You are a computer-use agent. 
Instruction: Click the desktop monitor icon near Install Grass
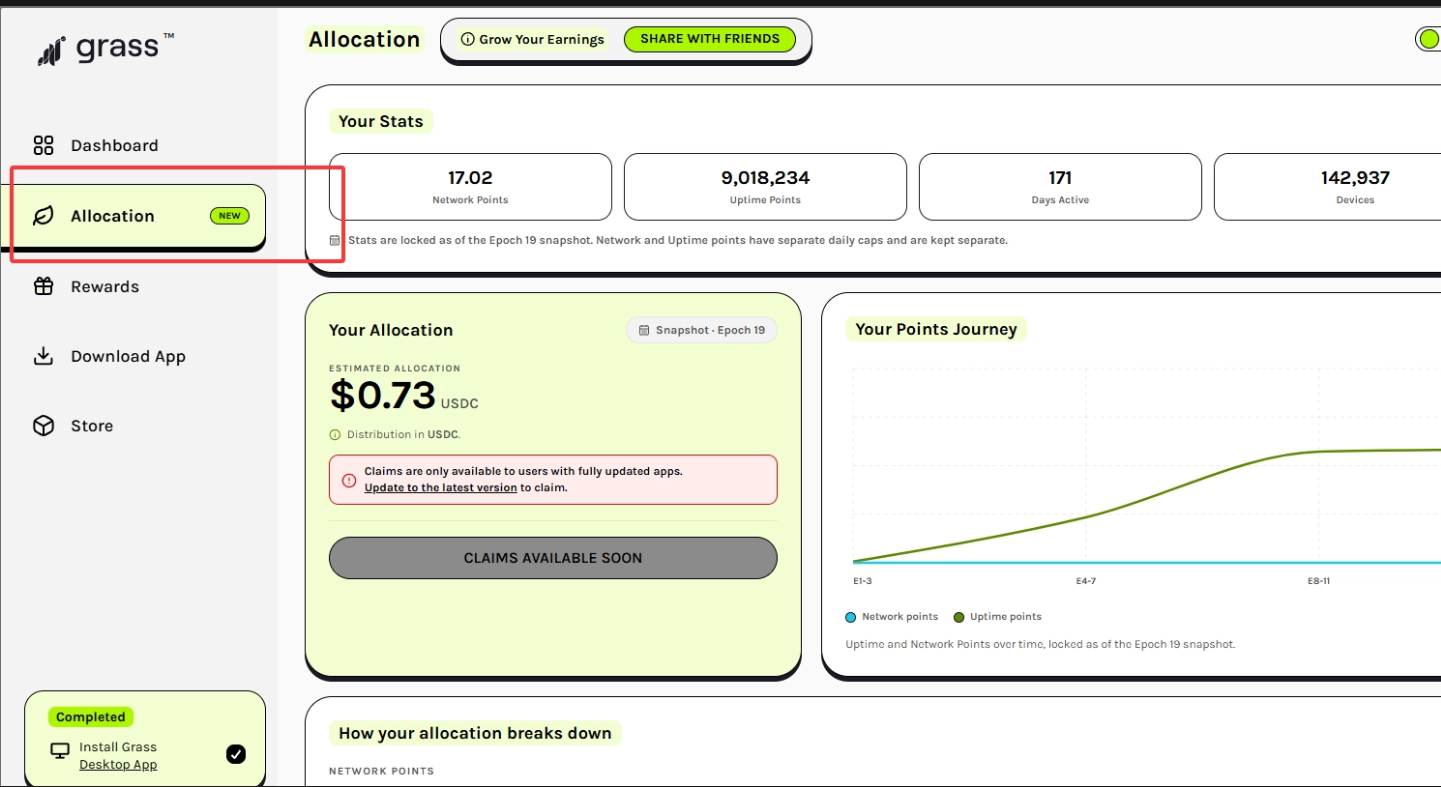click(61, 750)
